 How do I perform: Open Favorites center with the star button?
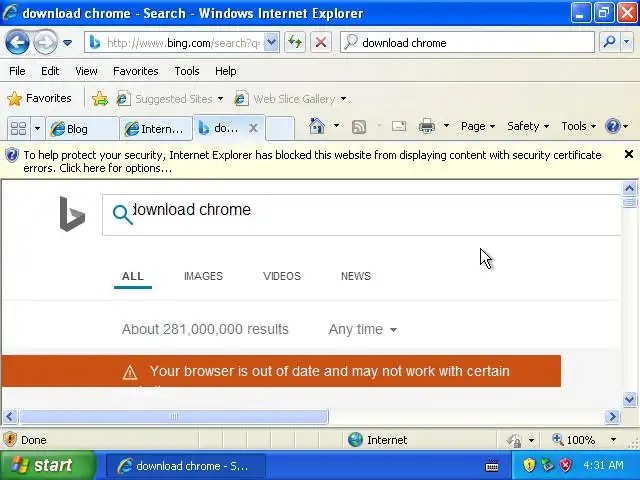click(x=40, y=98)
